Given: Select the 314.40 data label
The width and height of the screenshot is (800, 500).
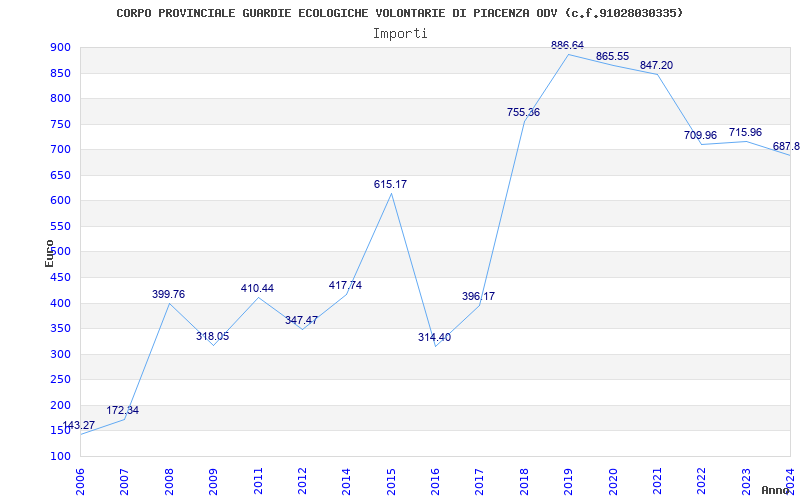Looking at the screenshot, I should [x=434, y=337].
